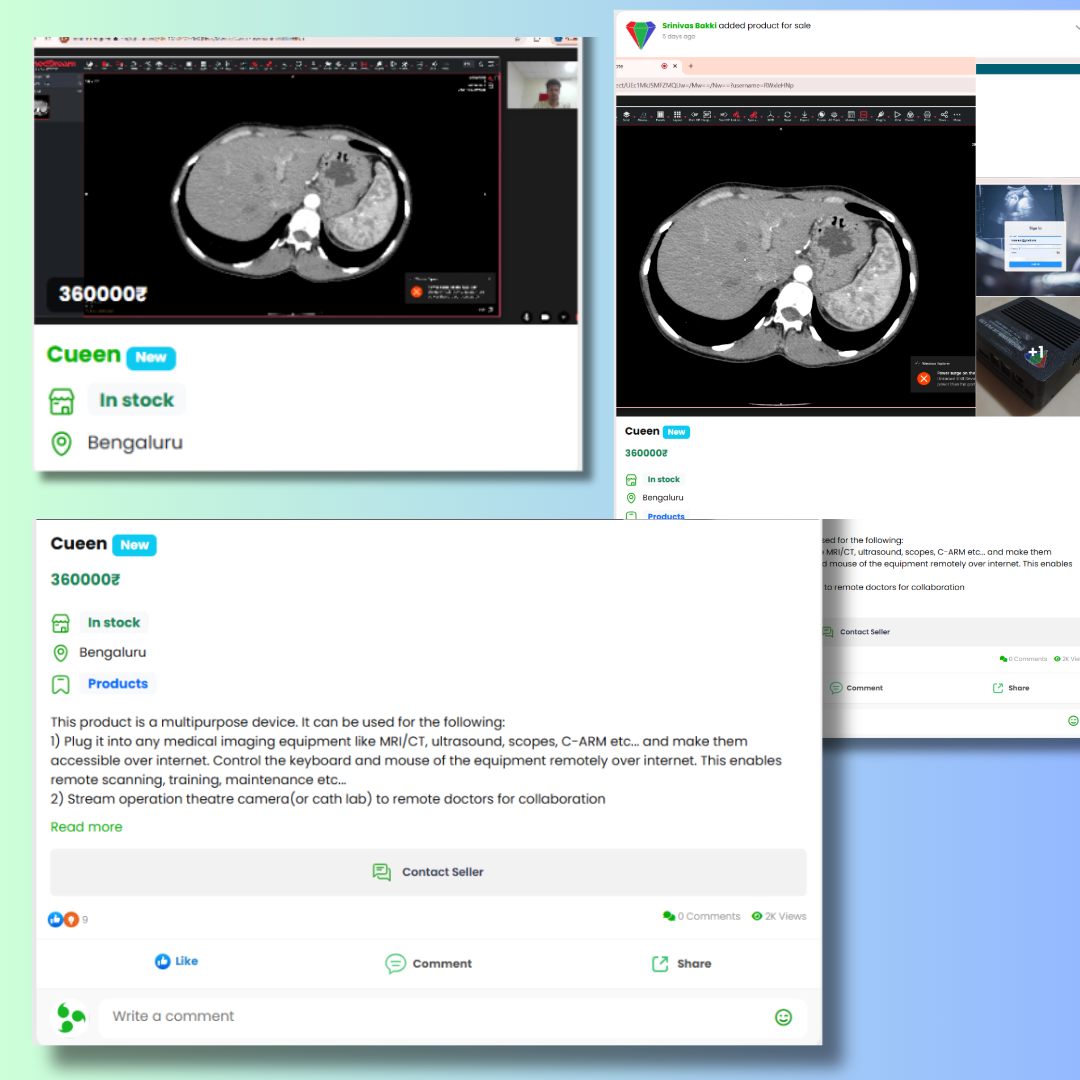Click the 2K Views label in the description card

click(785, 916)
